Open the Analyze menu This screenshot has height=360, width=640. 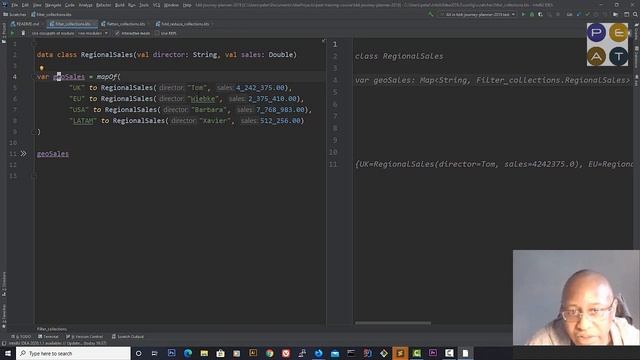85,5
